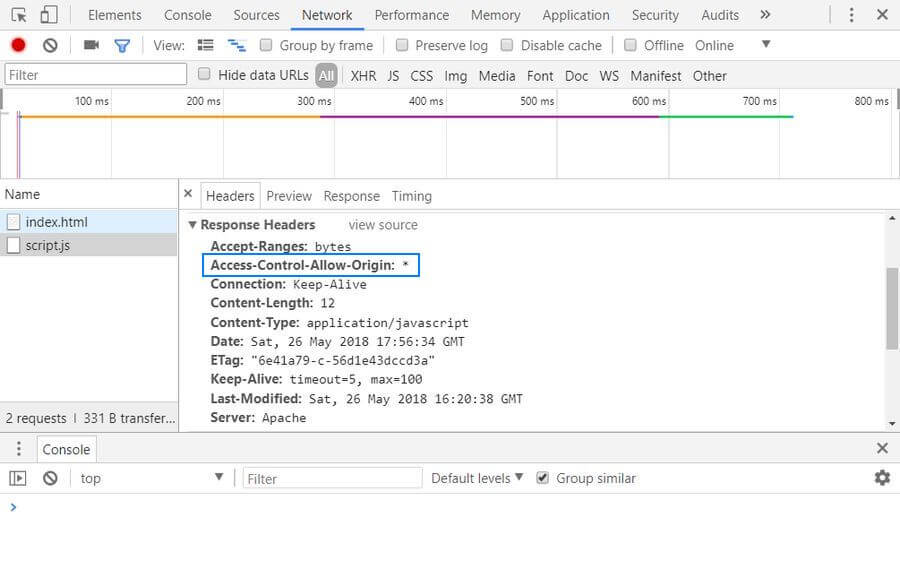Viewport: 900px width, 561px height.
Task: Filter requests by Doc type
Action: (x=576, y=76)
